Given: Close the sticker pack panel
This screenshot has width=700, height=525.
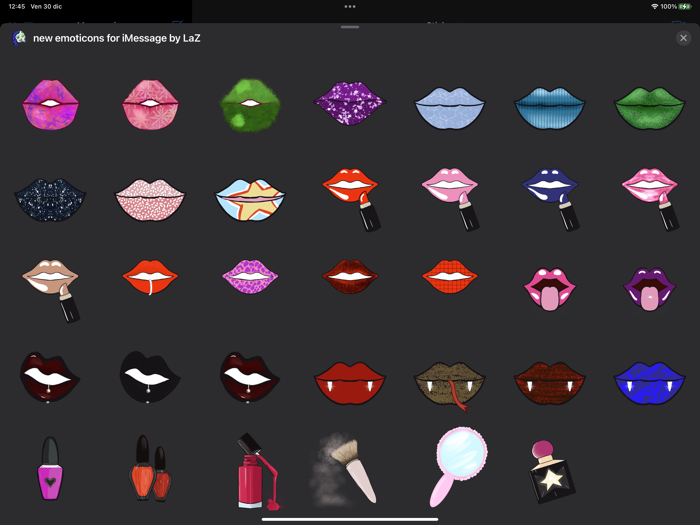Looking at the screenshot, I should (683, 38).
